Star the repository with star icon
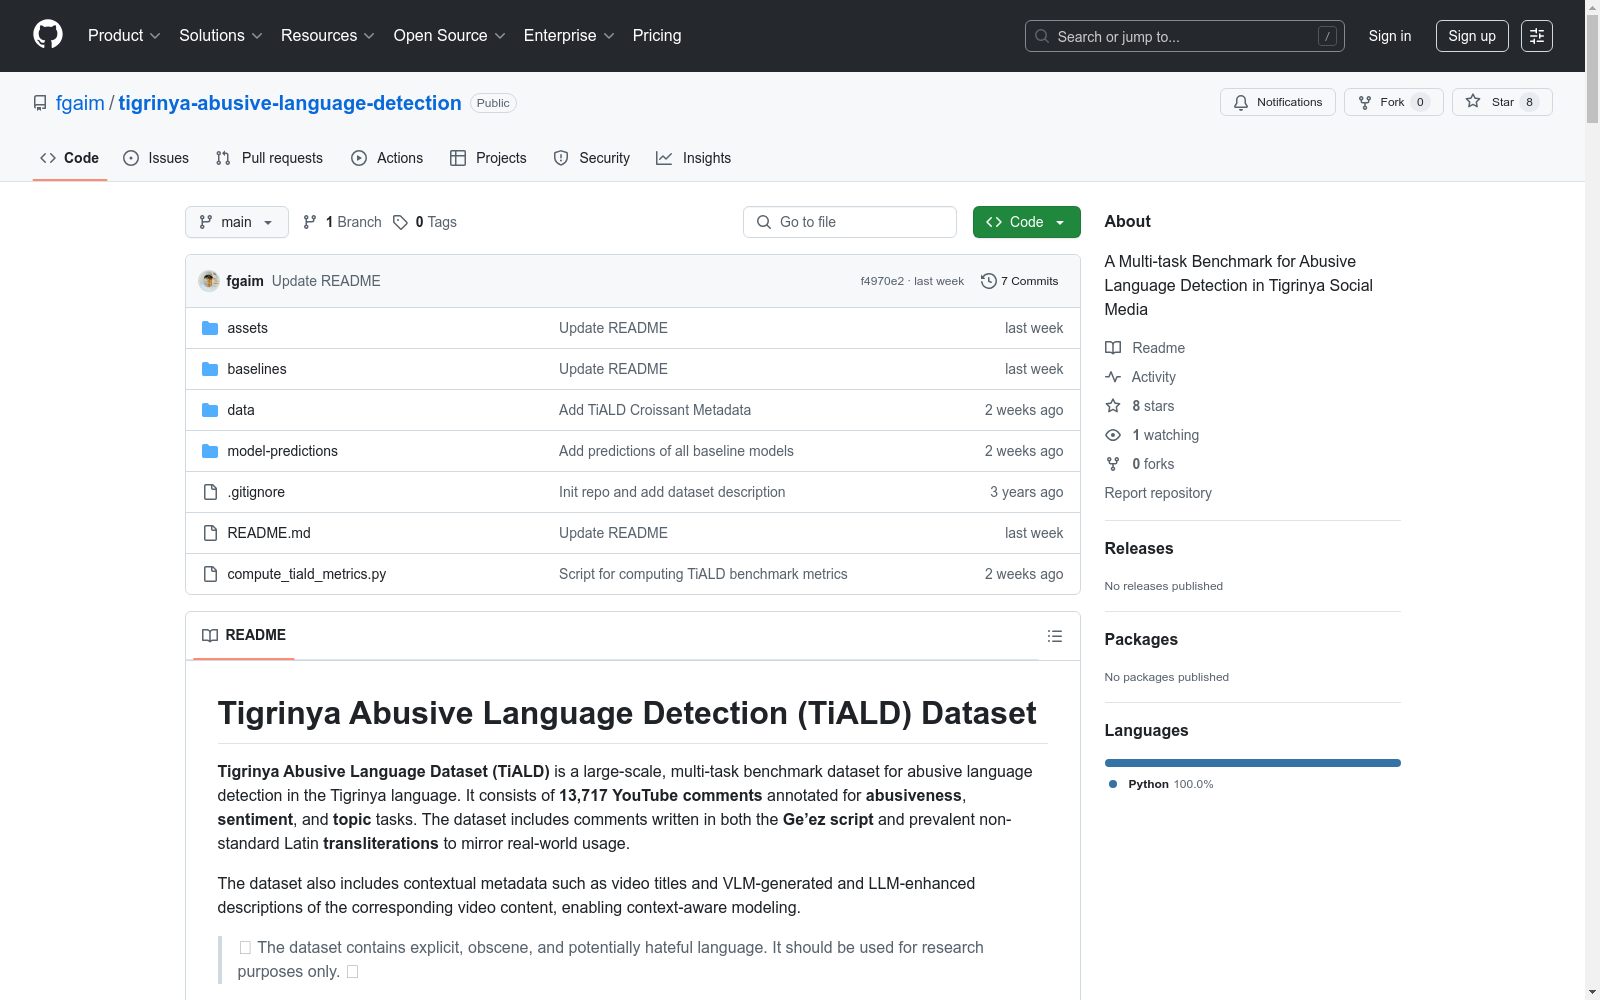 [x=1473, y=101]
